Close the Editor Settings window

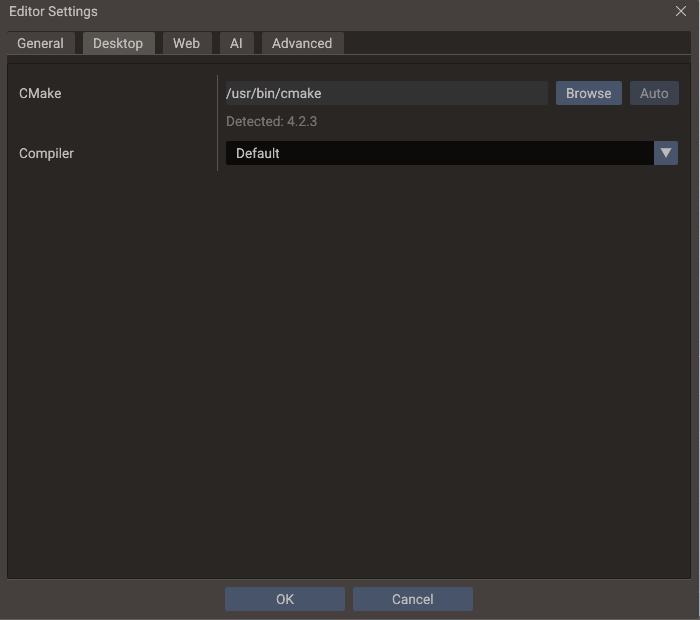[x=681, y=11]
